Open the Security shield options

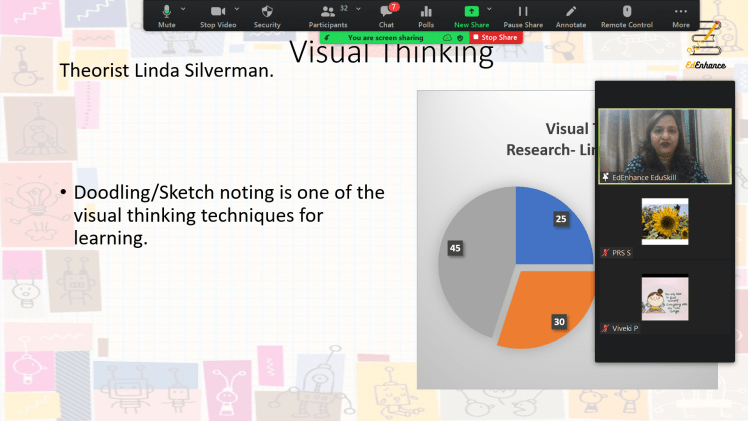pyautogui.click(x=267, y=14)
